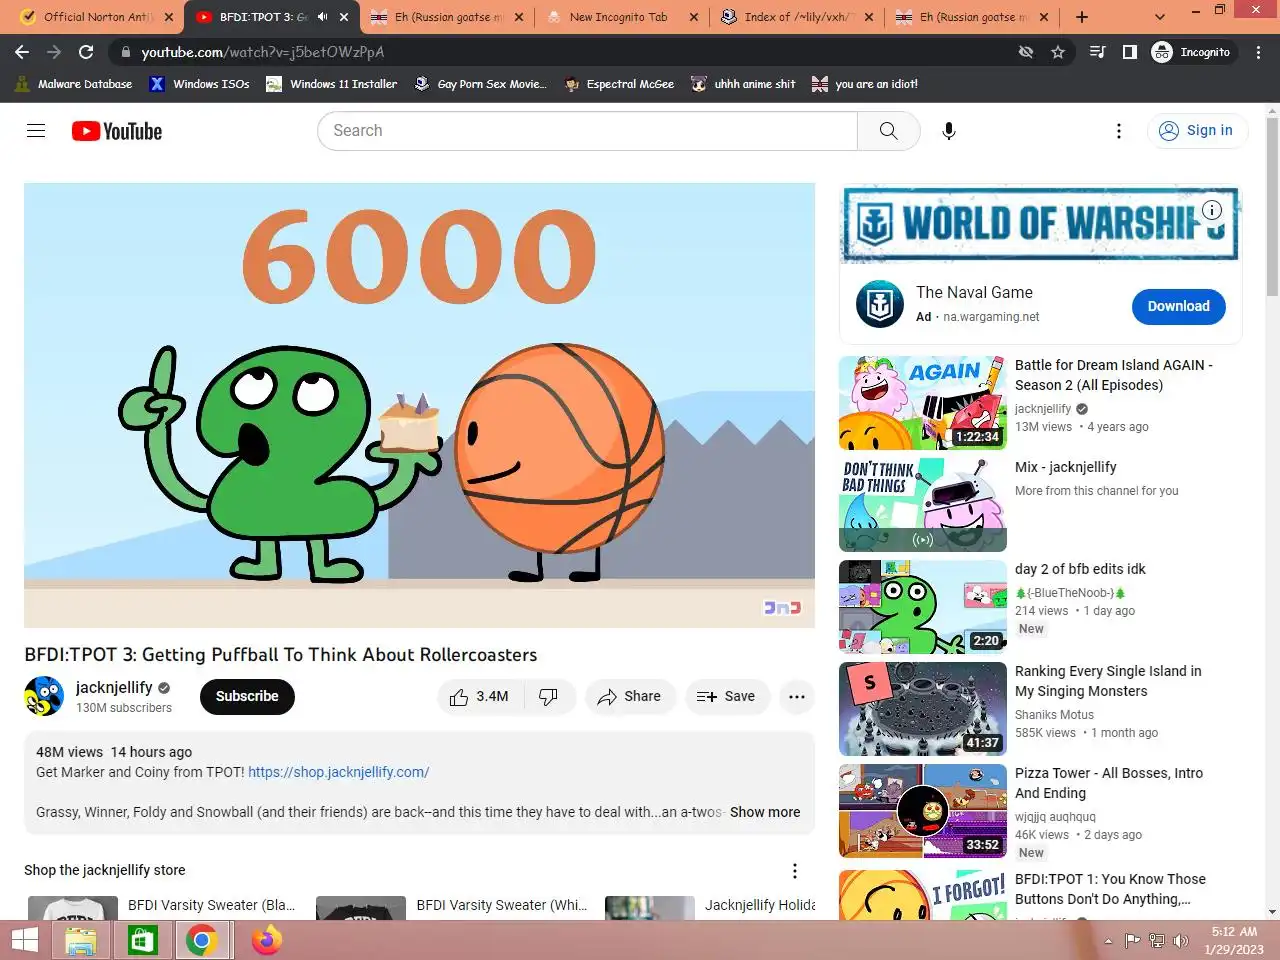Like the video with thumbs up
1280x960 pixels.
coord(479,697)
